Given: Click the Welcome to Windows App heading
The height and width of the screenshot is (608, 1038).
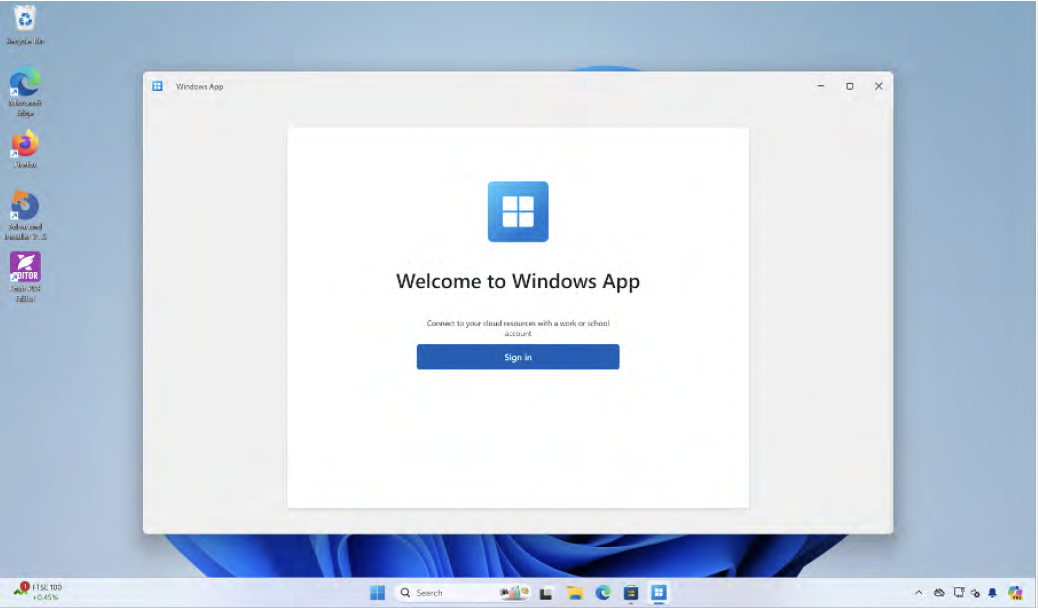Looking at the screenshot, I should click(518, 281).
